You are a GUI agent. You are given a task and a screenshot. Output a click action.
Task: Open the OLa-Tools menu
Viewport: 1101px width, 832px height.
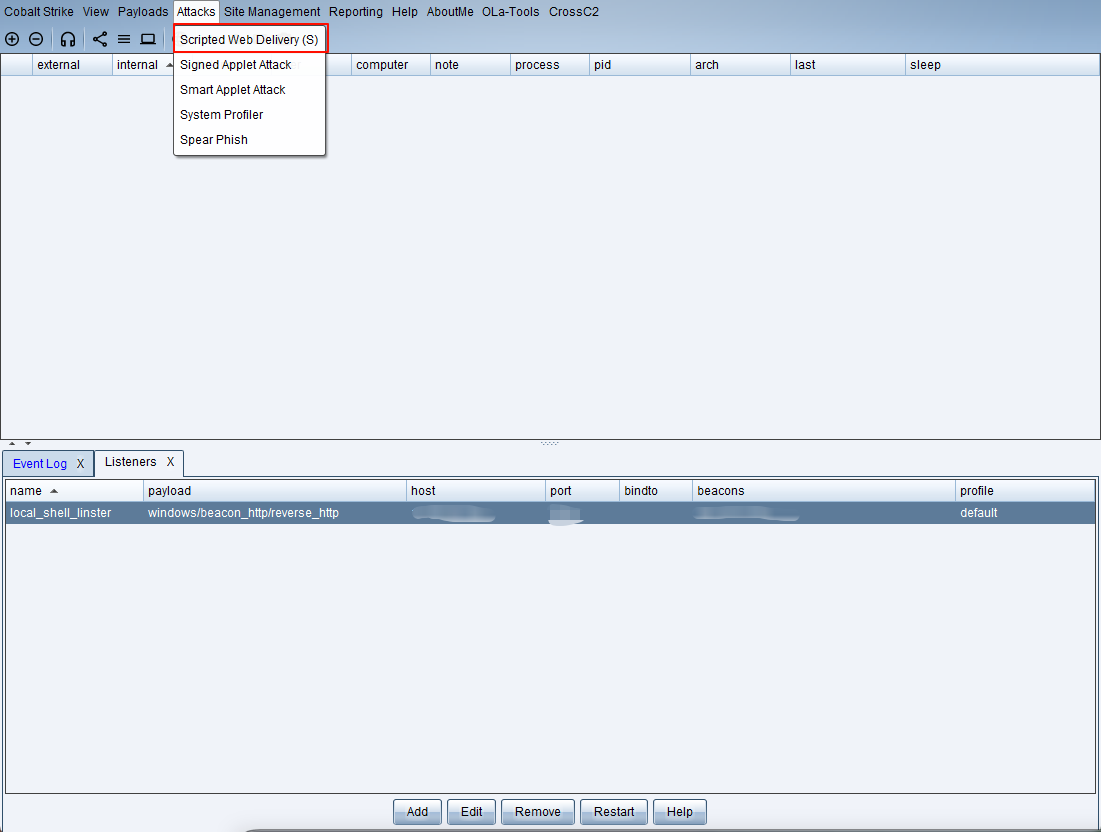[510, 12]
